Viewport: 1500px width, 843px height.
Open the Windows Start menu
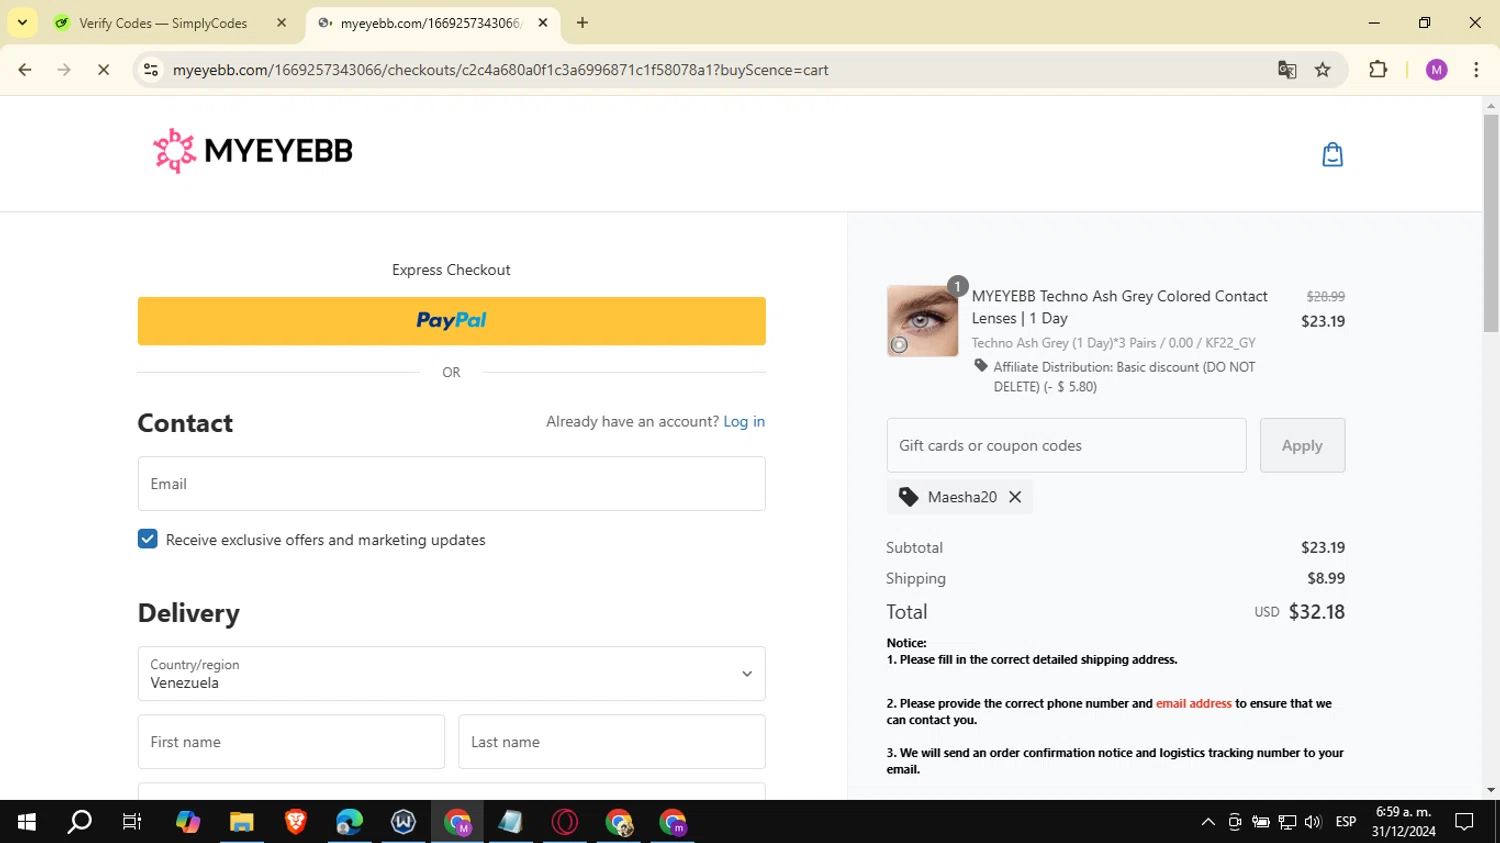(x=27, y=822)
